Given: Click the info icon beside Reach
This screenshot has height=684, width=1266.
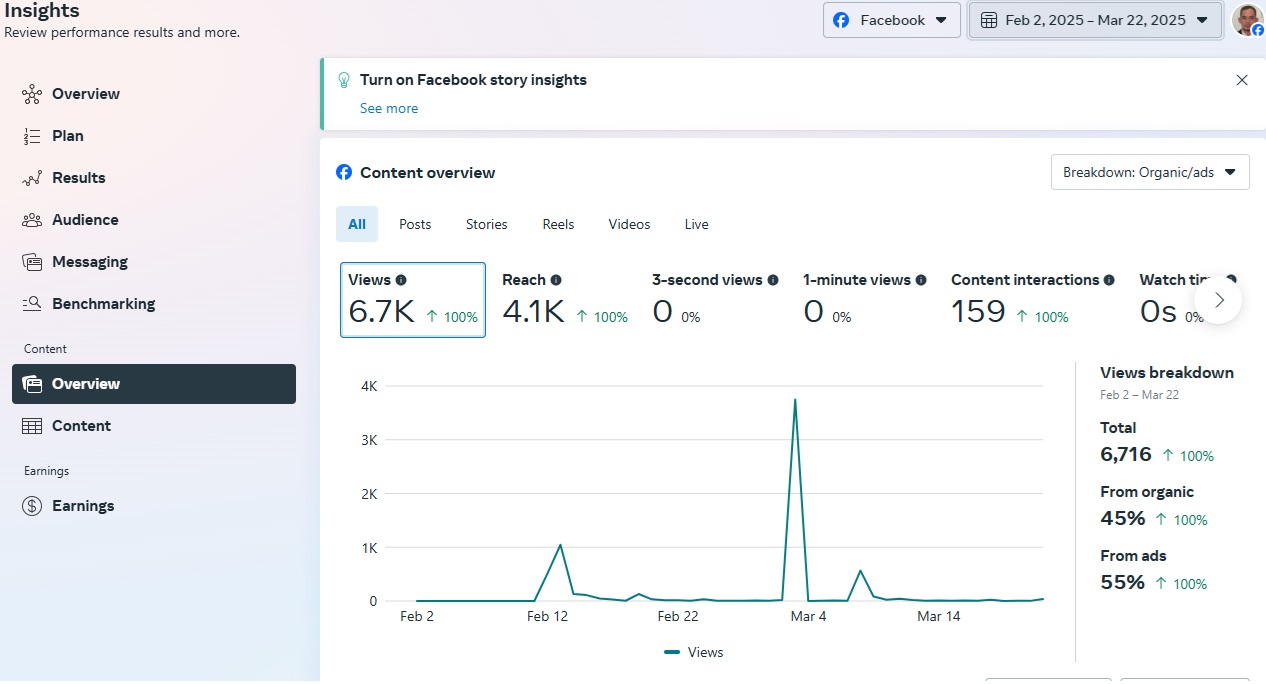Looking at the screenshot, I should pos(556,280).
